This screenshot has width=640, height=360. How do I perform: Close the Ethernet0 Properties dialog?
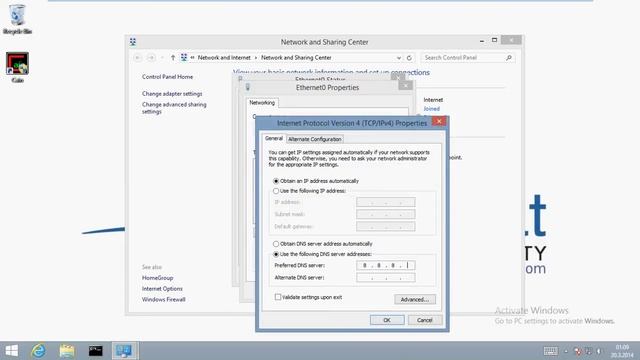405,85
